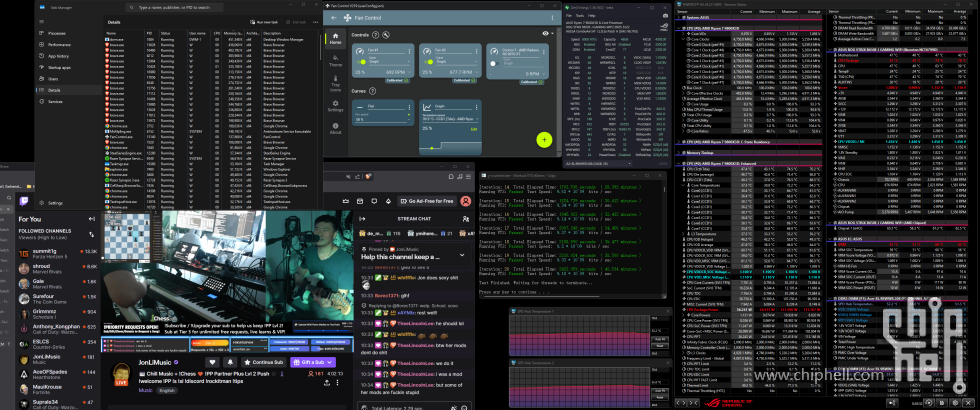Select FanControl.exe row in Task Manager
Viewport: 980px width, 410px height.
(212, 136)
